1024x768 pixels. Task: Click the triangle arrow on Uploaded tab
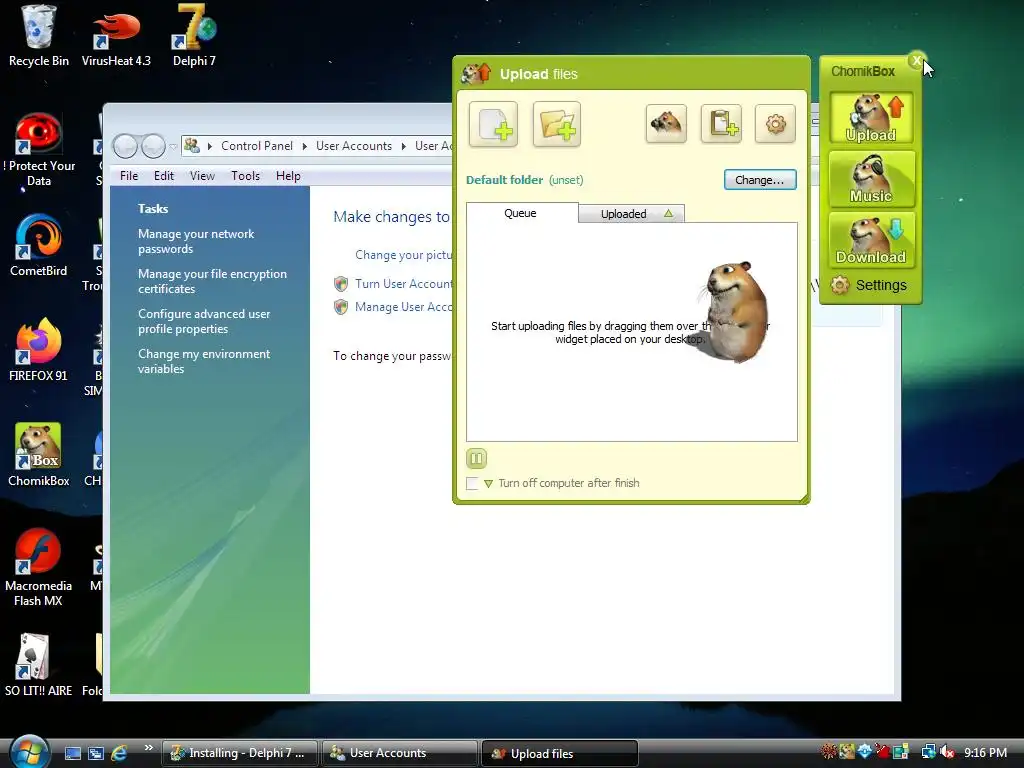[x=668, y=213]
